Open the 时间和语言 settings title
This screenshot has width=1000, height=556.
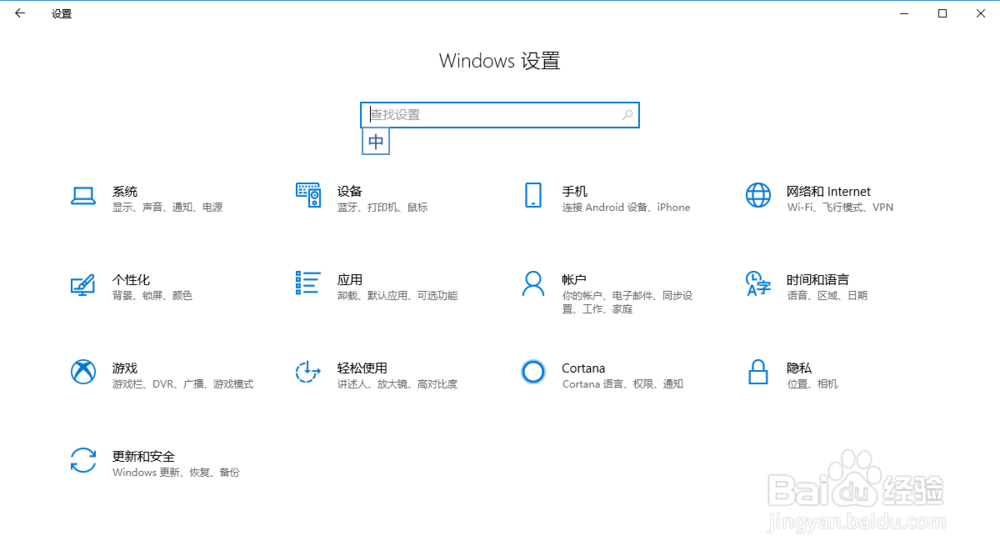[x=818, y=280]
